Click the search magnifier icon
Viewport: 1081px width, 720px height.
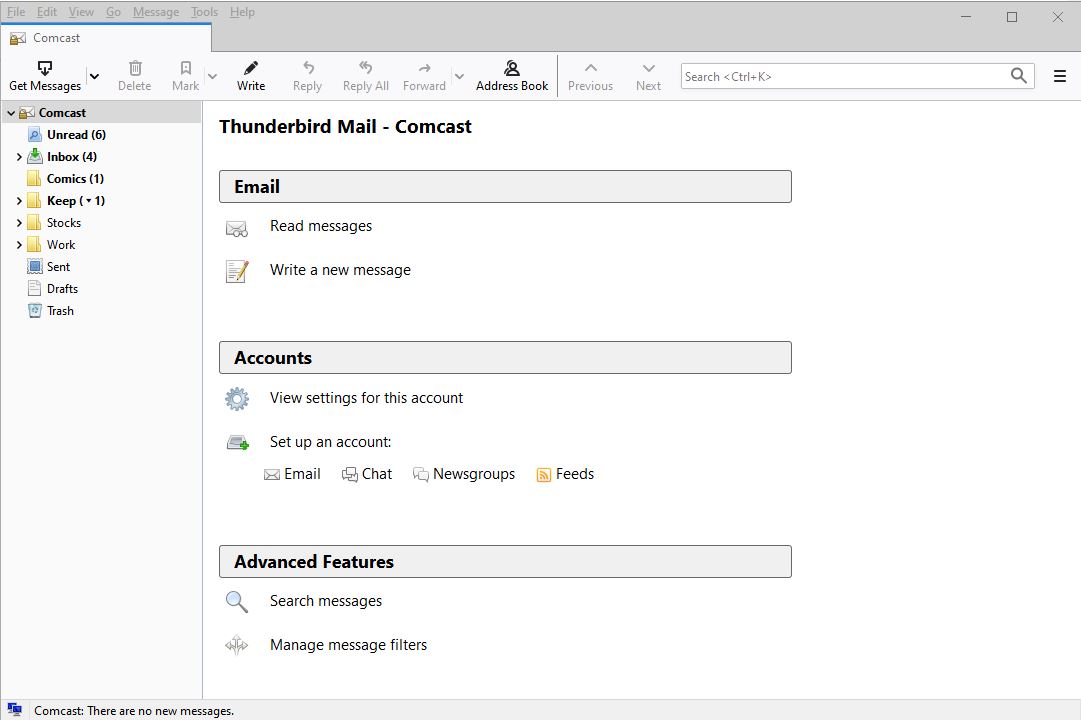pyautogui.click(x=1018, y=76)
